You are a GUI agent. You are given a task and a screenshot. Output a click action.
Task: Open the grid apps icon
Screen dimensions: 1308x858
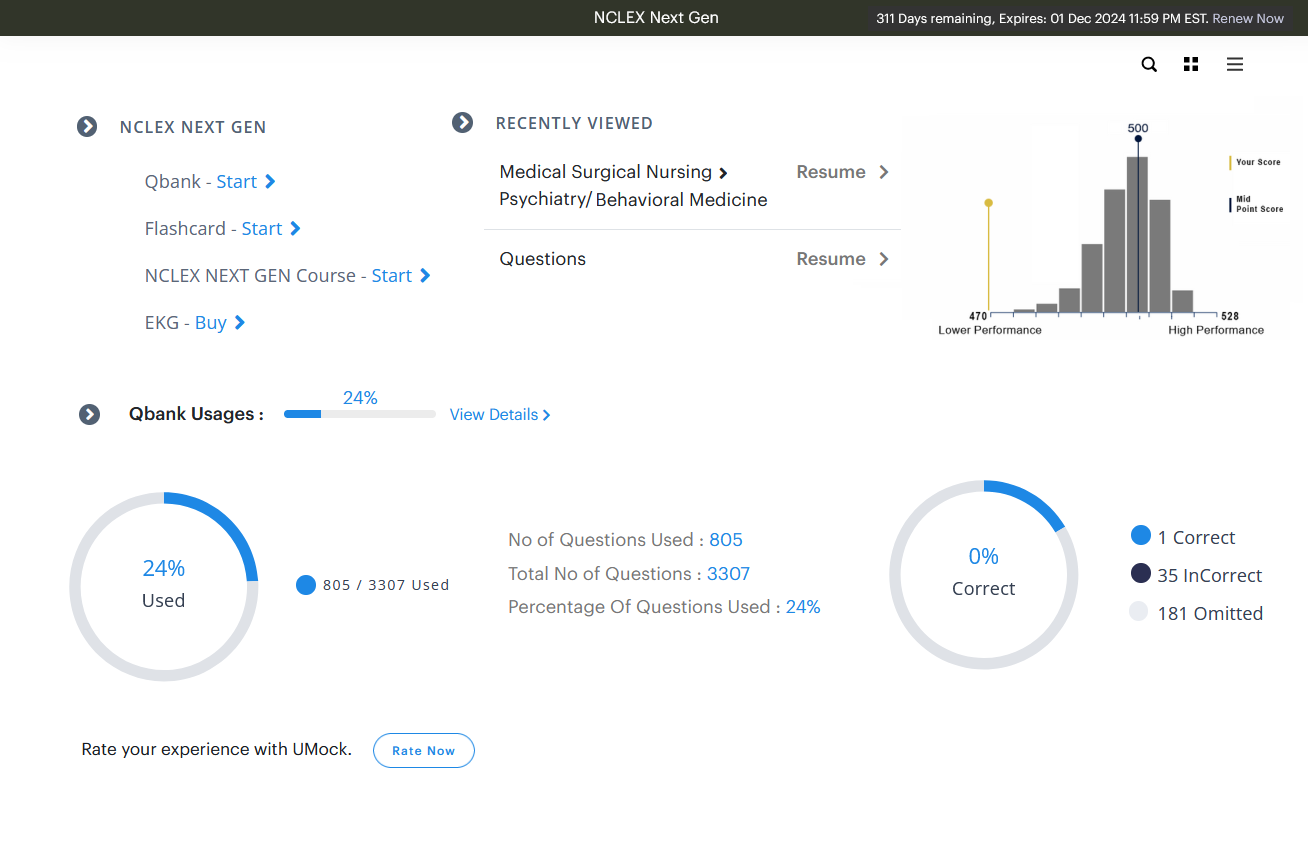click(1190, 64)
